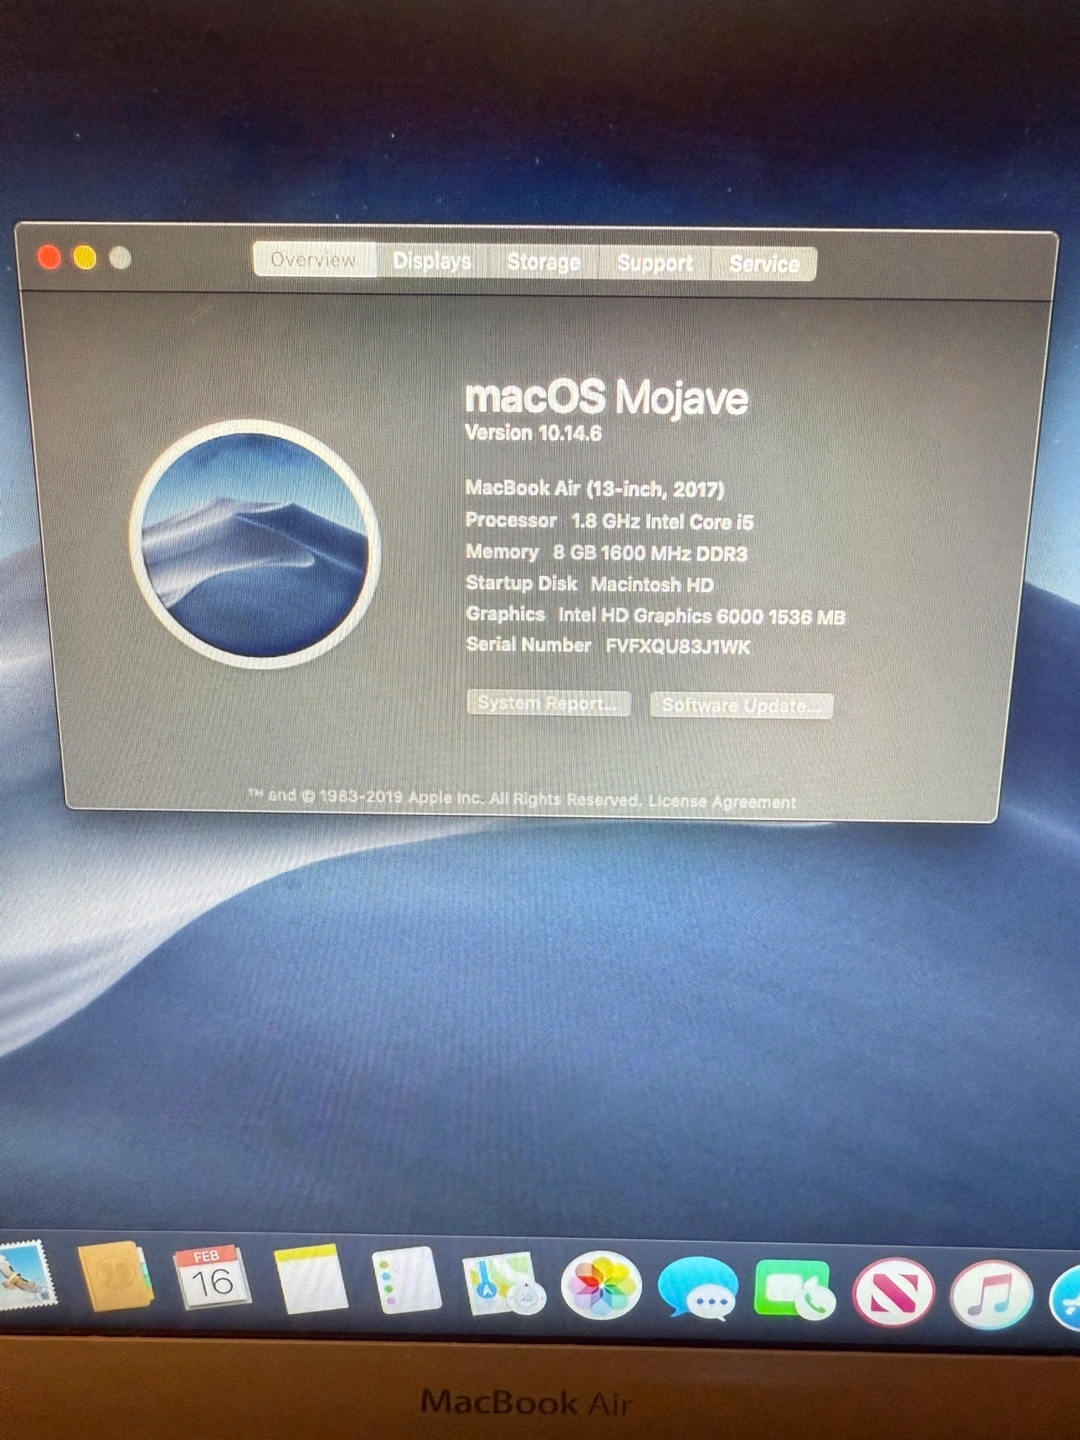Open iTunes music icon in Dock
The width and height of the screenshot is (1080, 1440).
991,1295
